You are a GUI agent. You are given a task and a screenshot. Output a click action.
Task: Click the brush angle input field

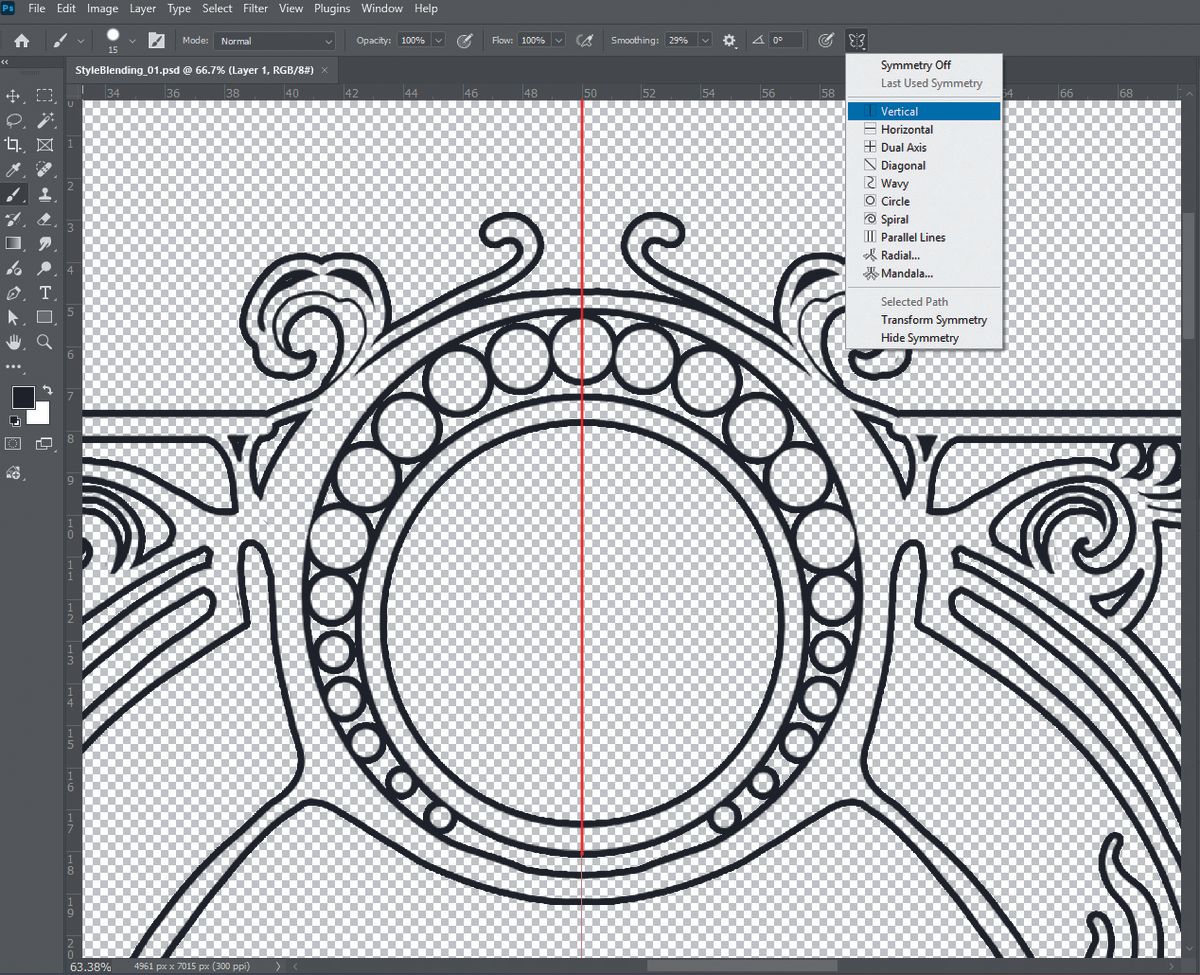point(785,41)
